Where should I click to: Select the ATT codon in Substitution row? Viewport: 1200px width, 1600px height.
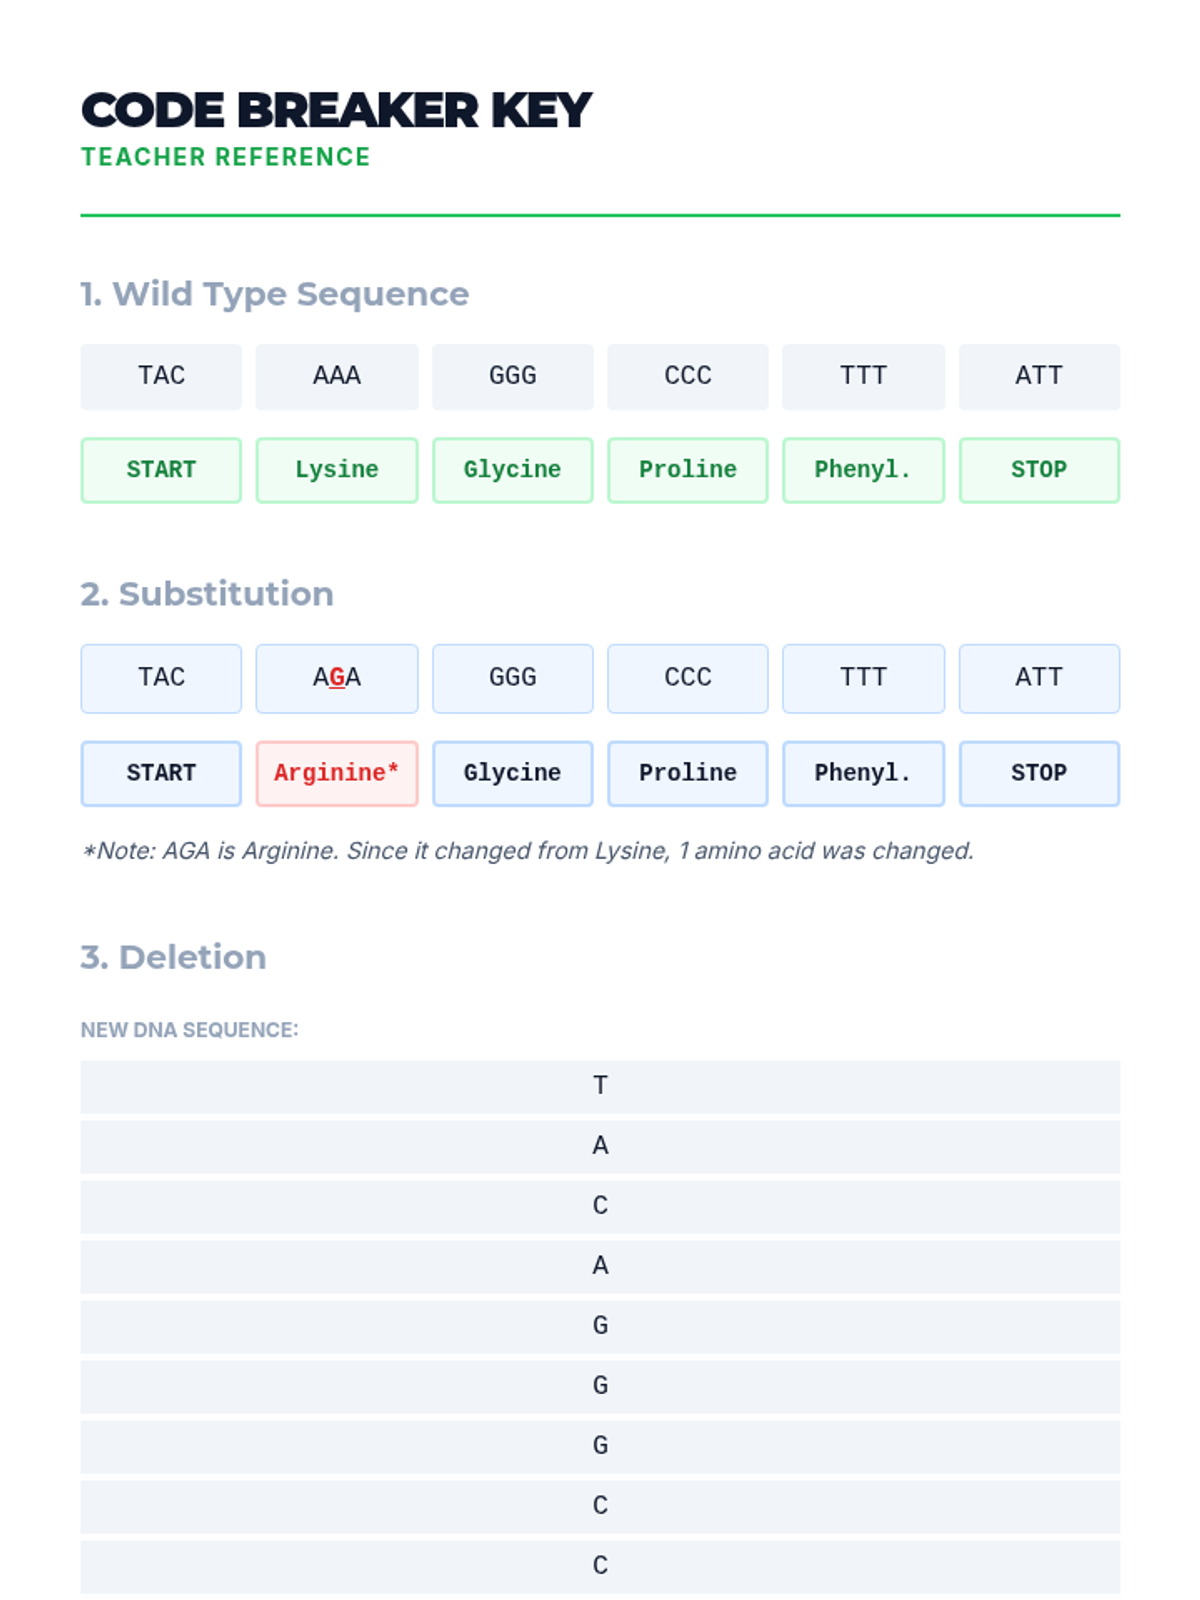click(x=1039, y=678)
